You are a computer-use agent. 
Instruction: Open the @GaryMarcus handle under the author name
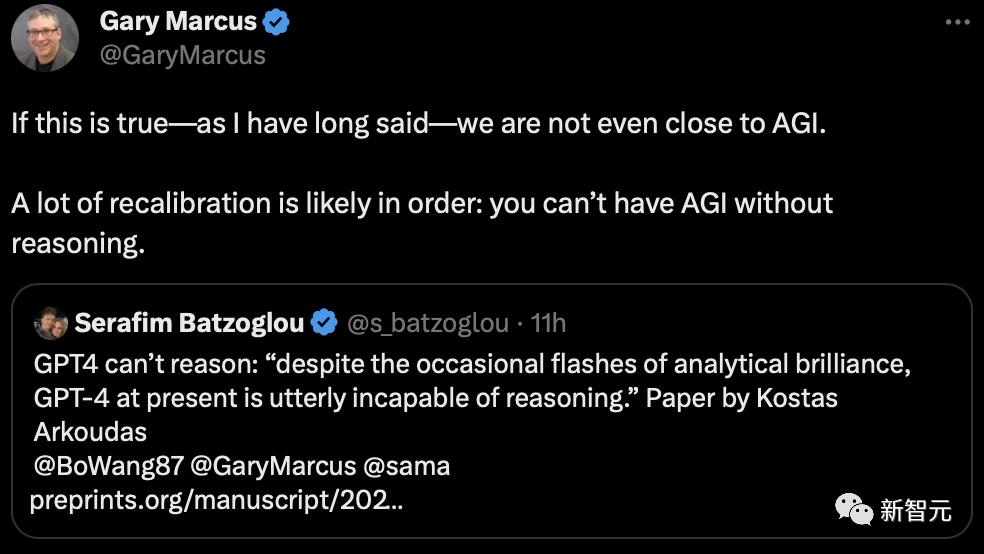coord(183,55)
